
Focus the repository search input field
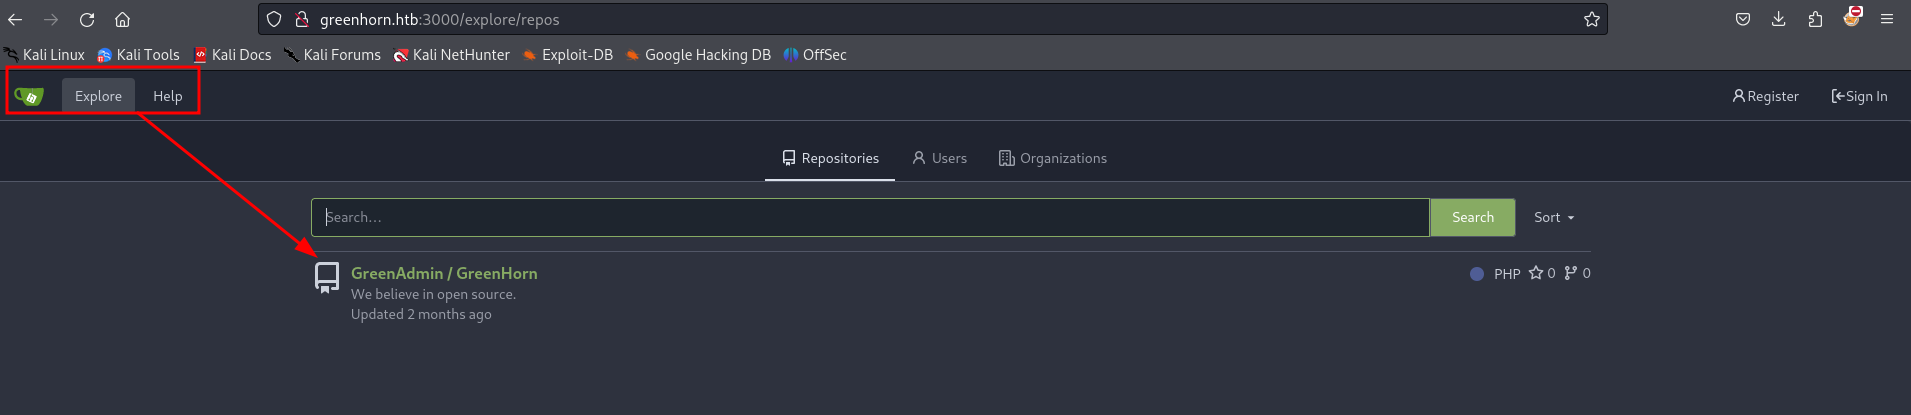point(869,218)
